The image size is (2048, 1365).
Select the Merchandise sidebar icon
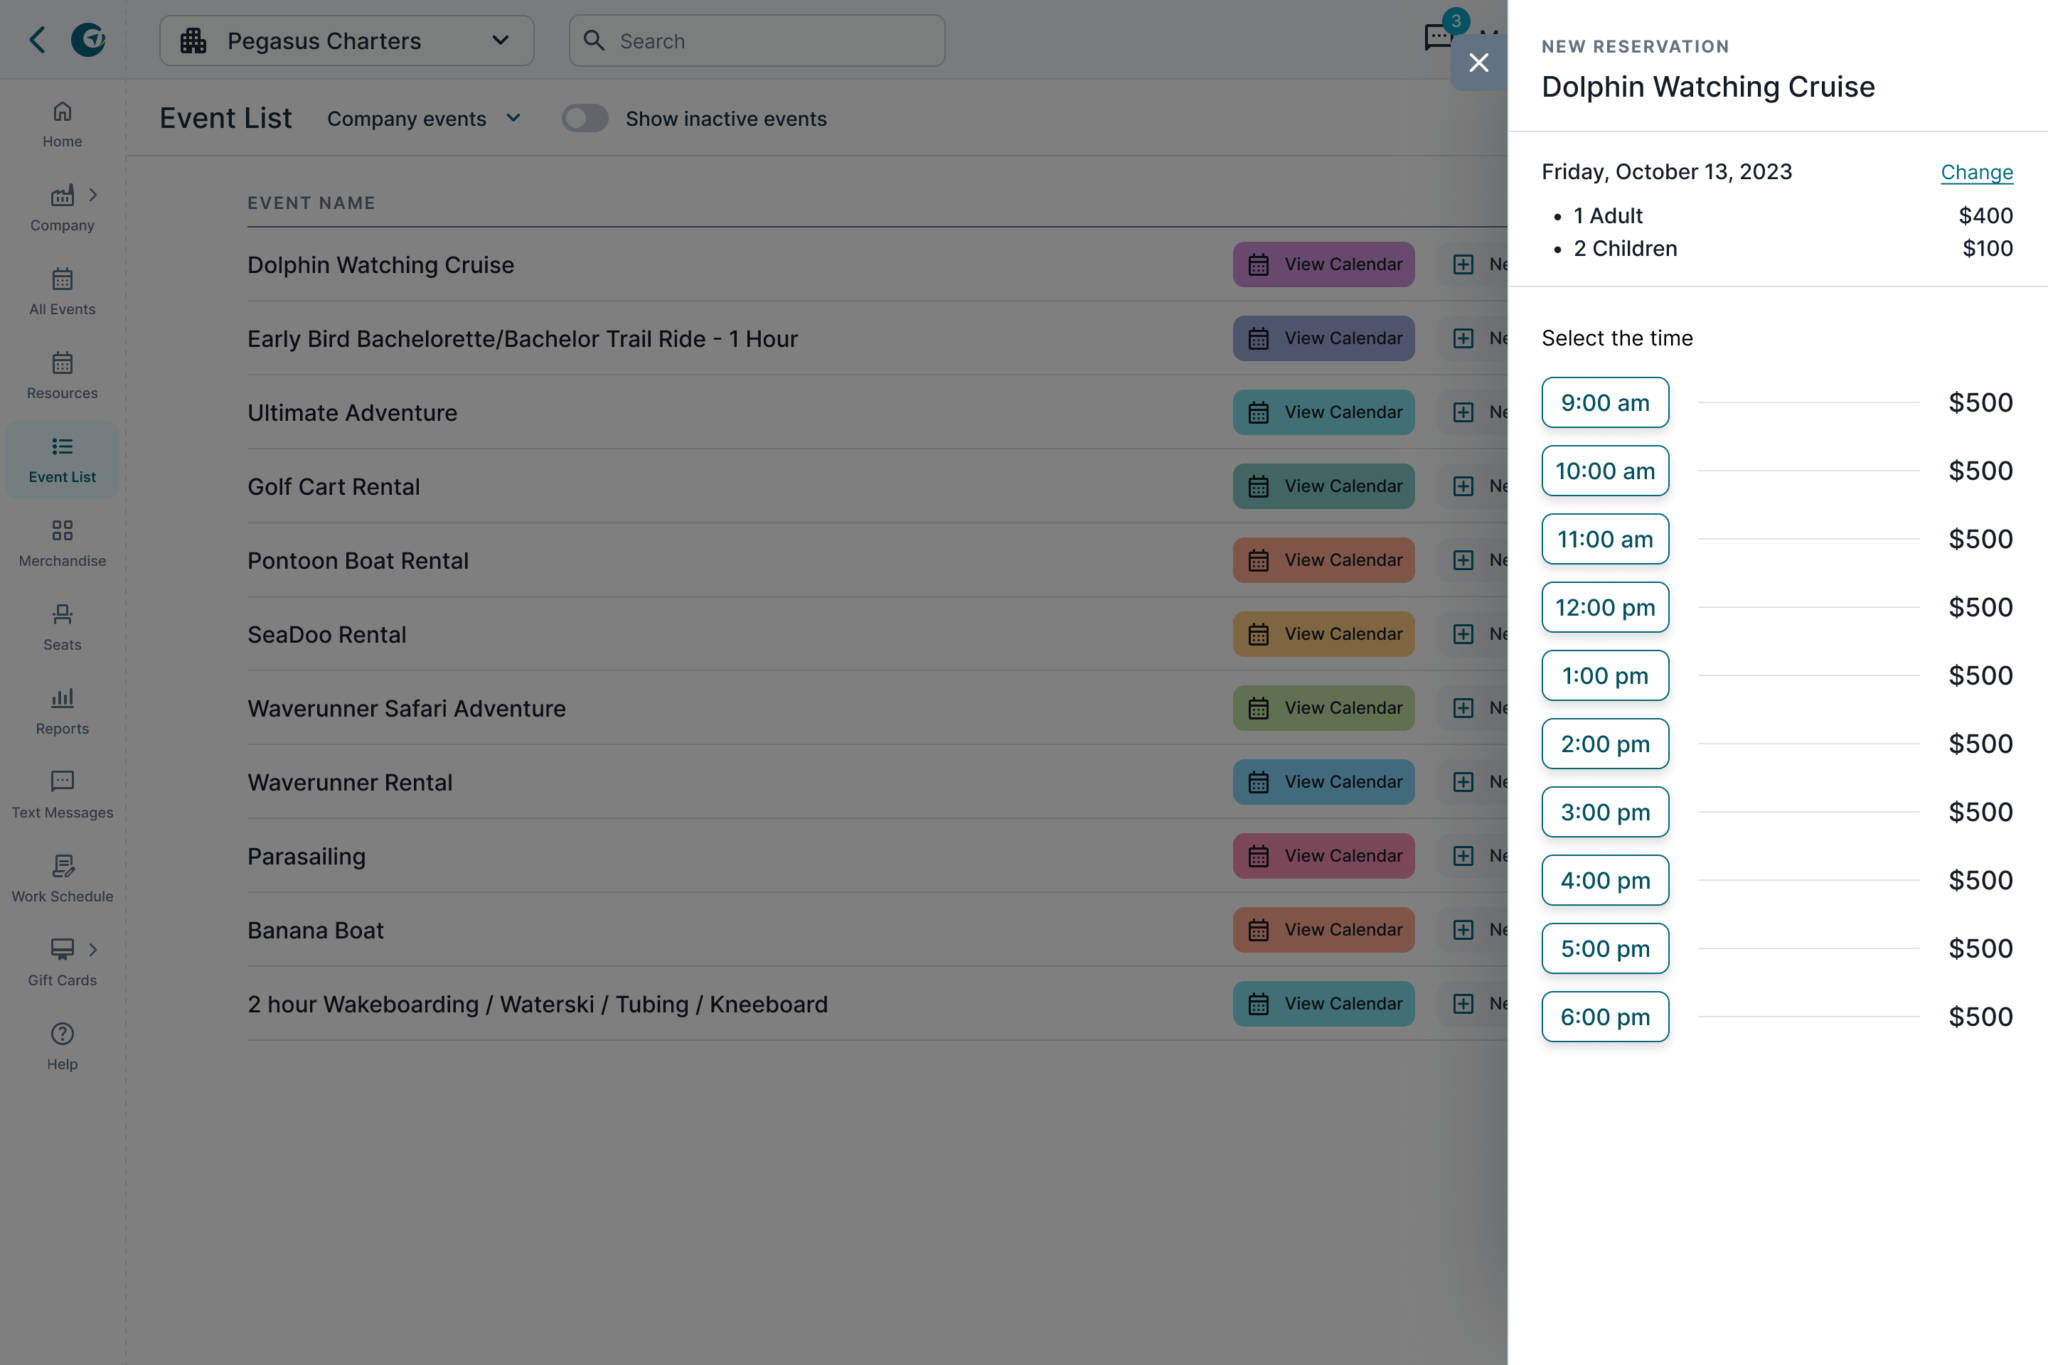[x=62, y=542]
